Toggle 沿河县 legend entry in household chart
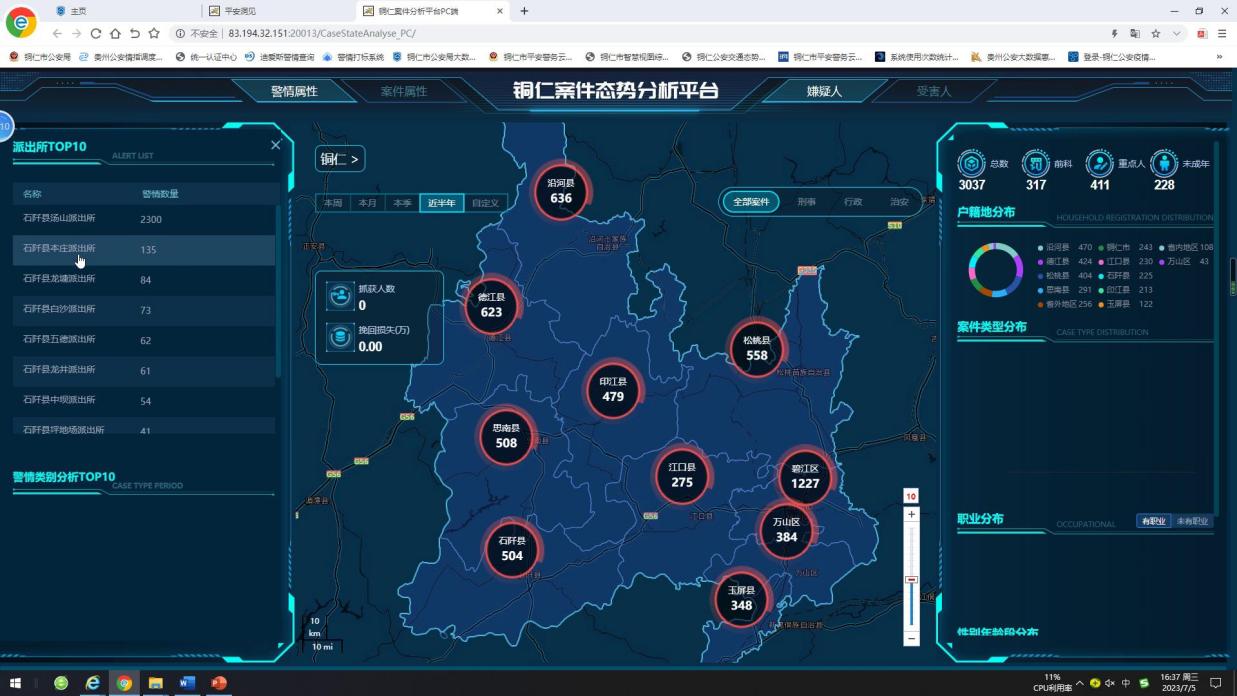The height and width of the screenshot is (696, 1237). [x=1056, y=247]
